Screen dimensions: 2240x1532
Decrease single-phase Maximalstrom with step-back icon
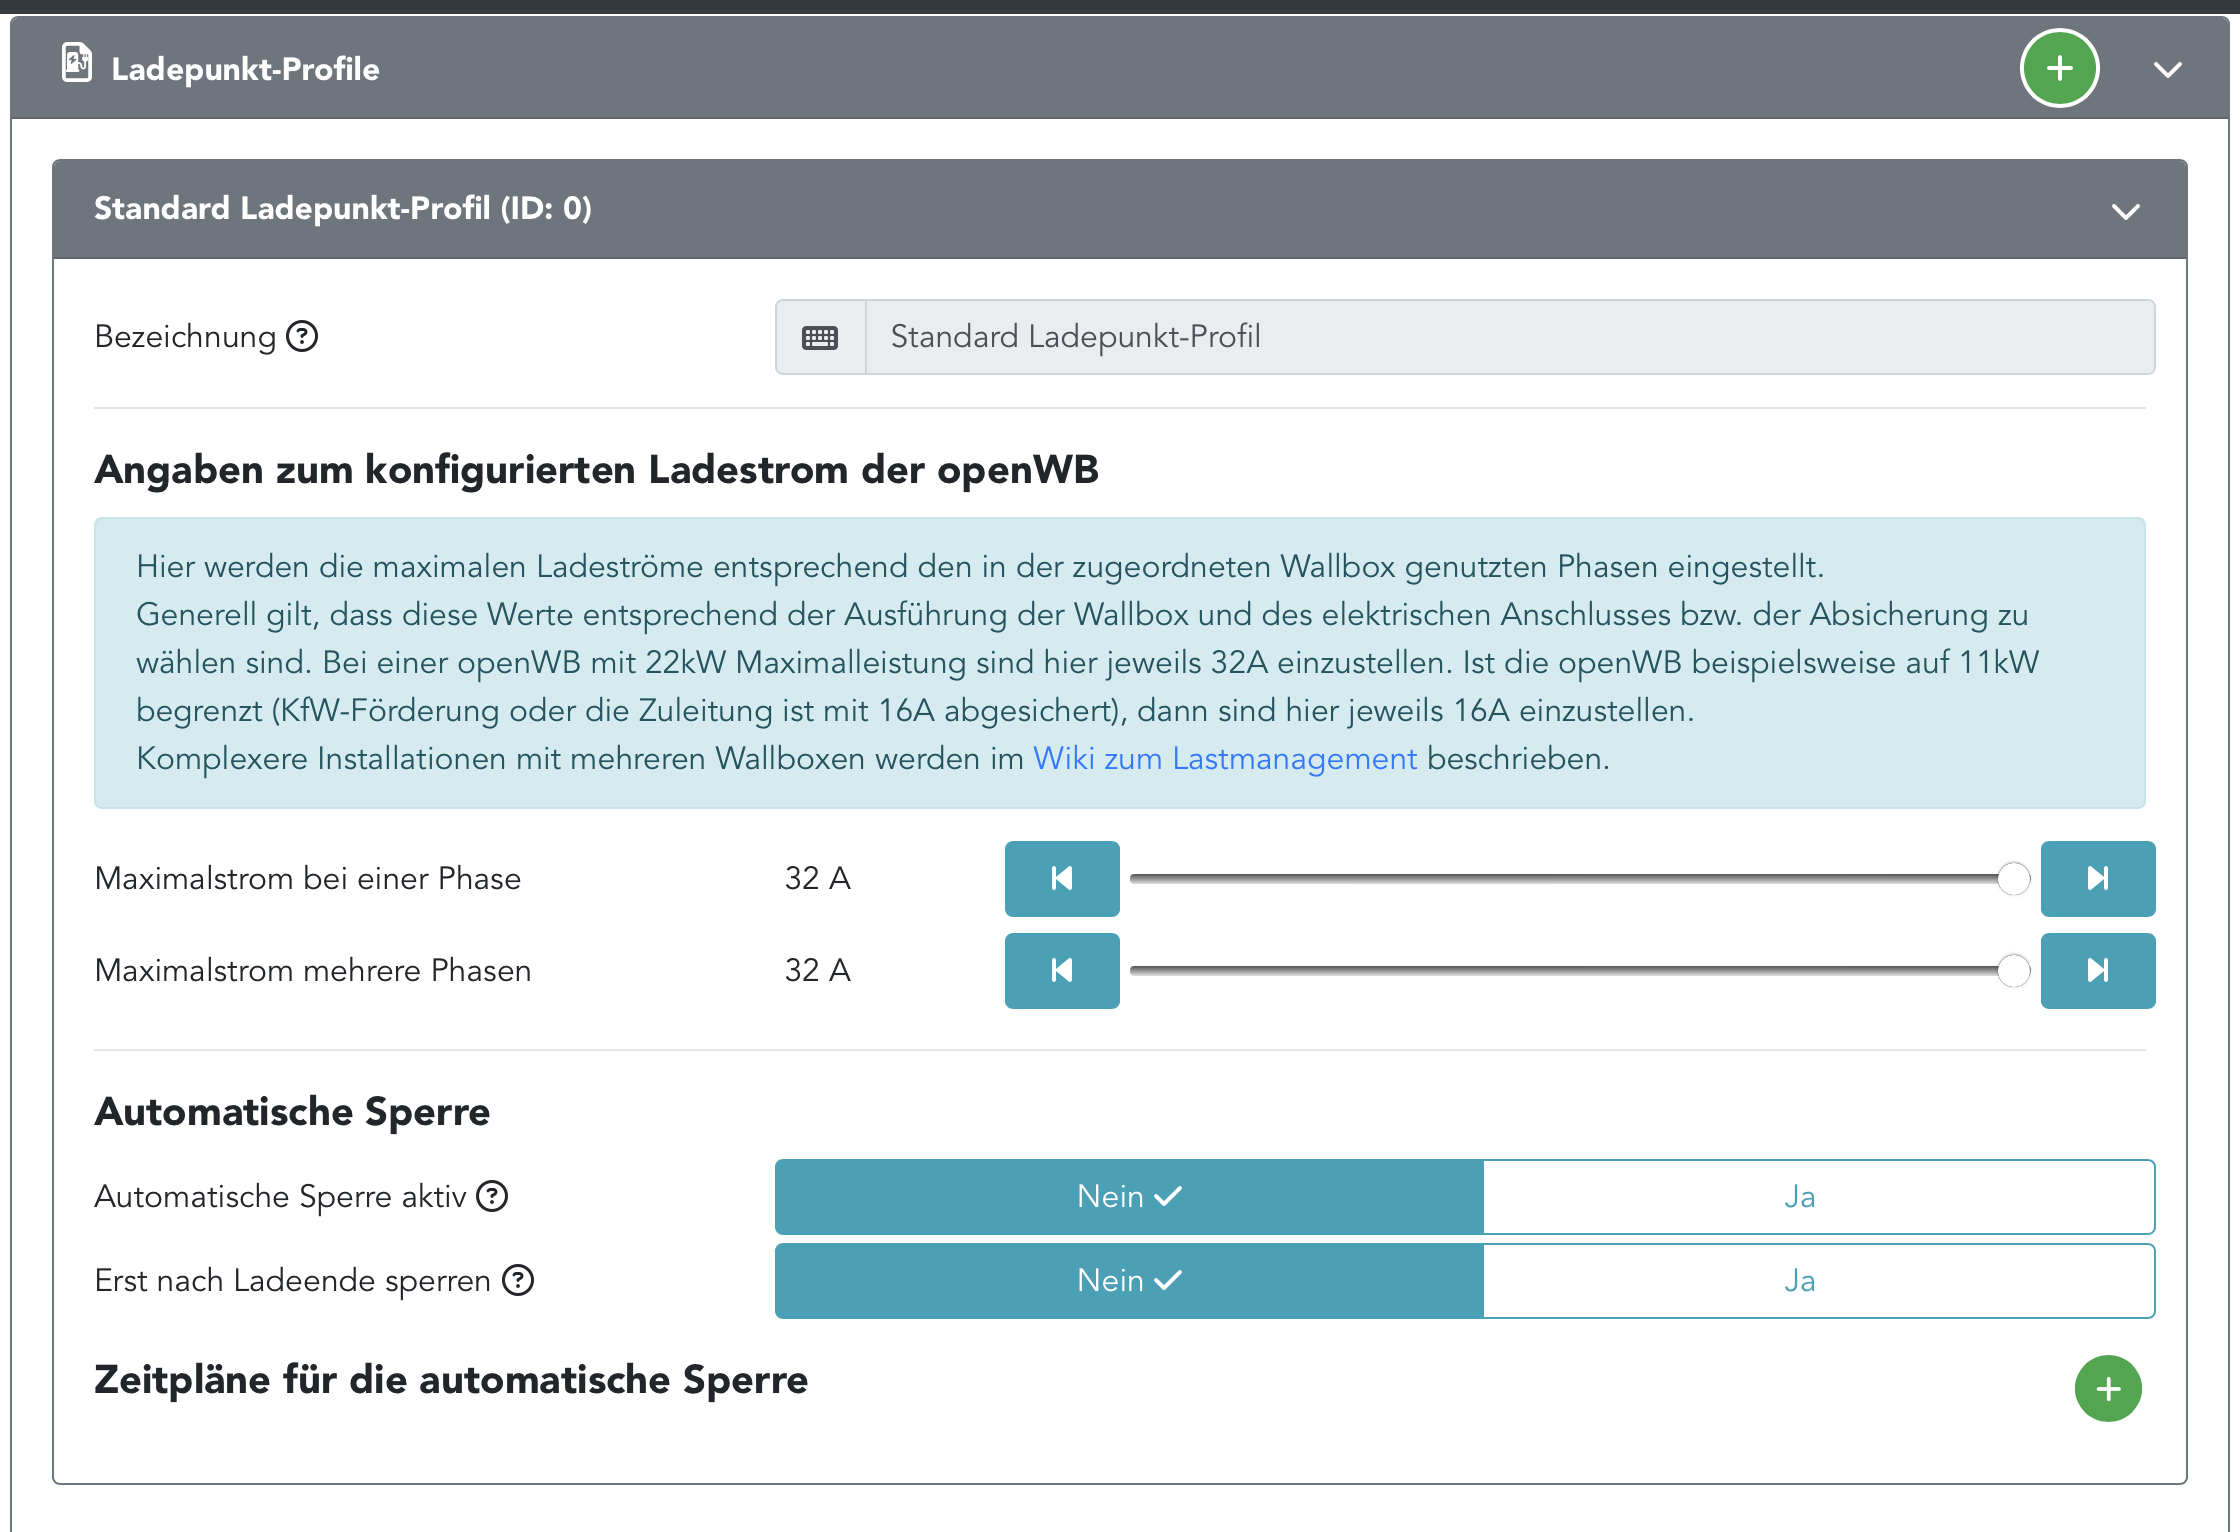click(x=1061, y=879)
